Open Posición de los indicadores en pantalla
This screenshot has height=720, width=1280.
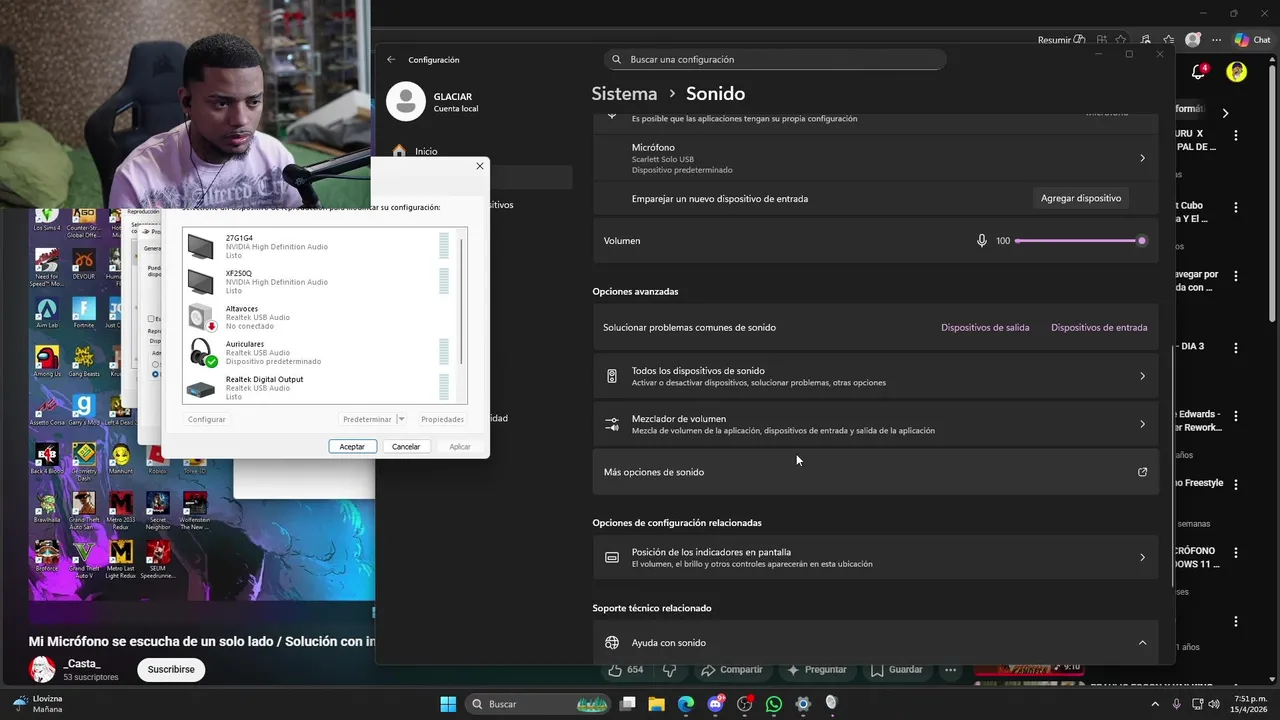click(875, 557)
